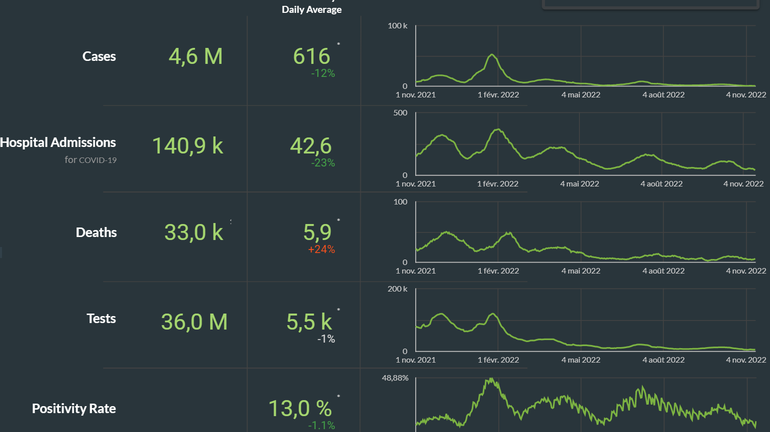Click the Hospital Admissions label

[x=58, y=143]
